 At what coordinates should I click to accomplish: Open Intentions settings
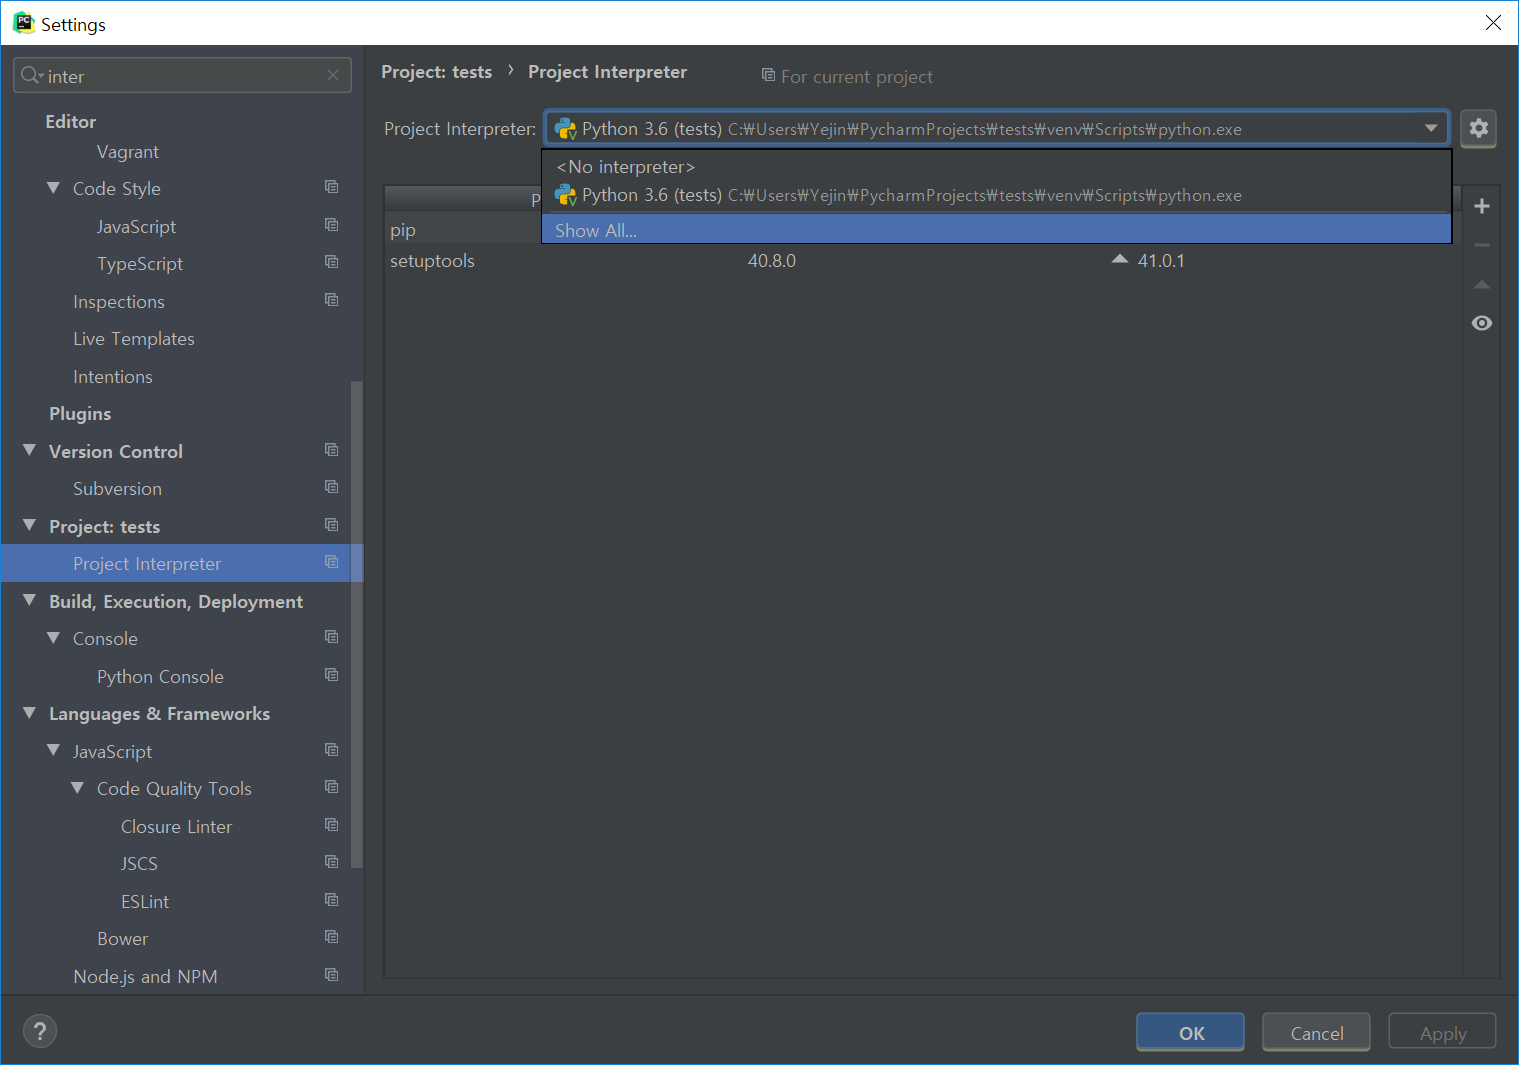click(x=113, y=377)
